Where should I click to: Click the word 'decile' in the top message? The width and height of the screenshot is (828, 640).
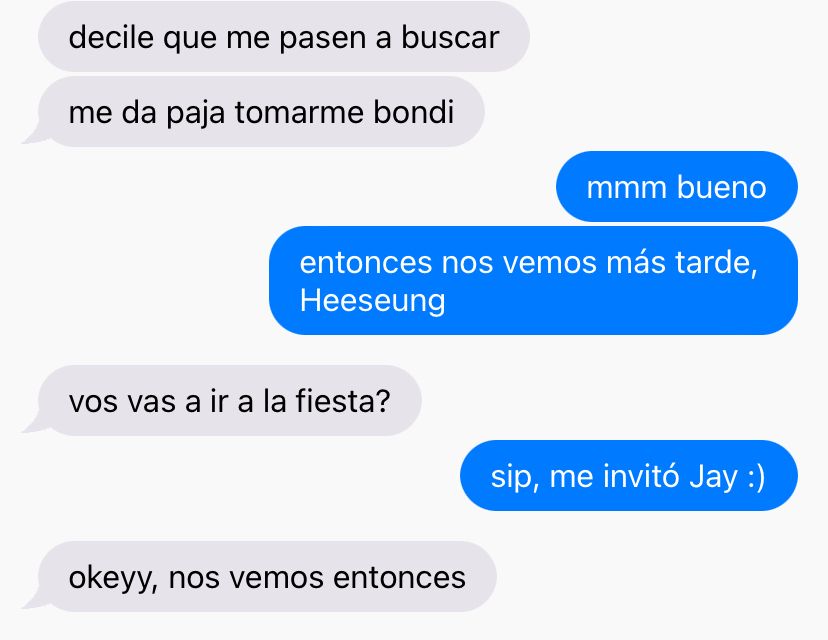(111, 37)
